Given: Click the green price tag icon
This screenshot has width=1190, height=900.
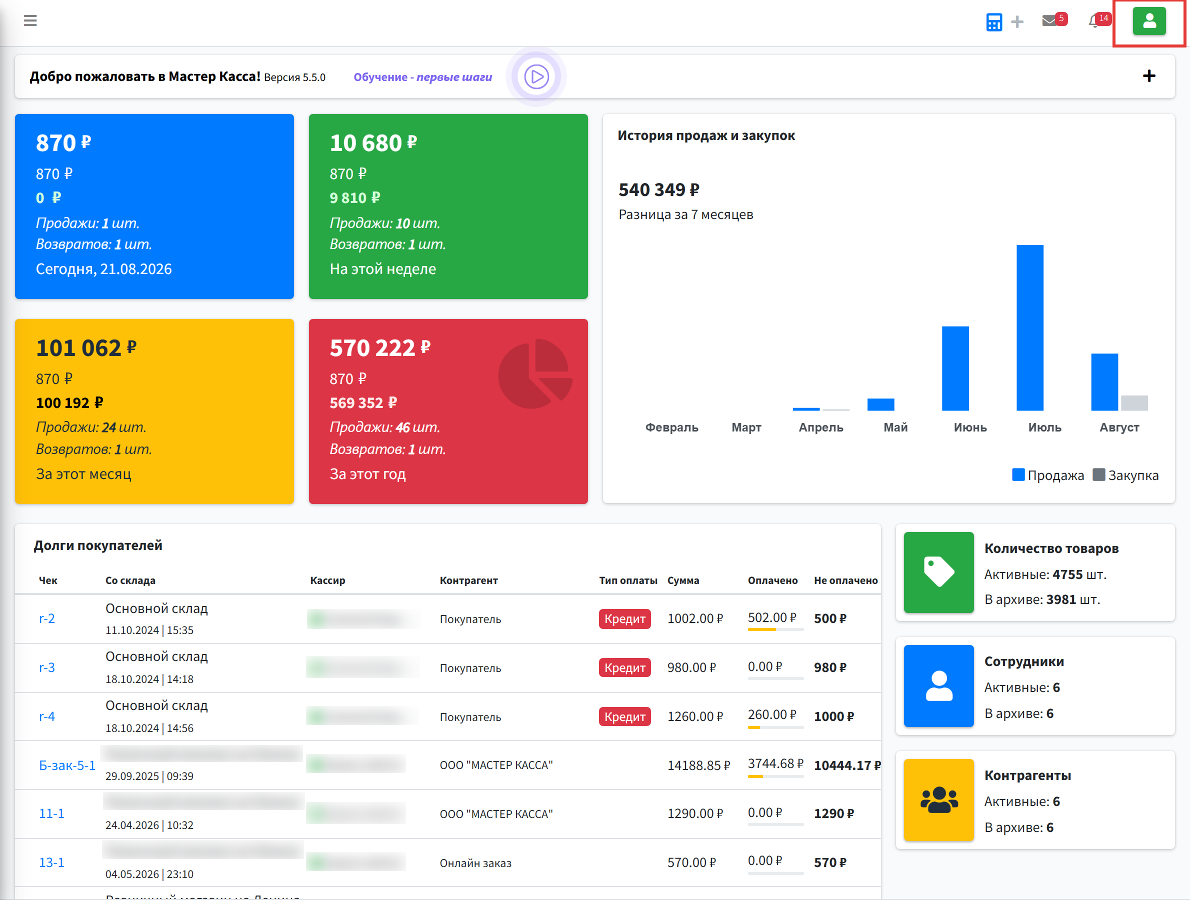Looking at the screenshot, I should click(x=939, y=572).
